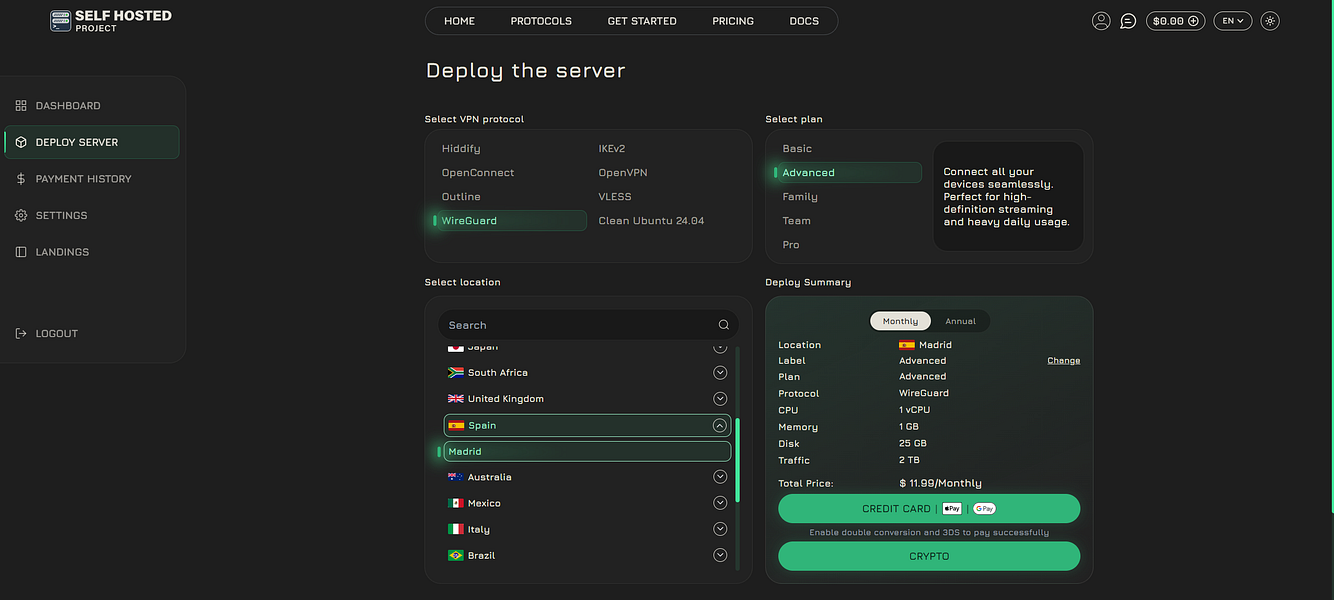The height and width of the screenshot is (600, 1334).
Task: Click the United Kingdom flag icon
Action: click(x=456, y=399)
